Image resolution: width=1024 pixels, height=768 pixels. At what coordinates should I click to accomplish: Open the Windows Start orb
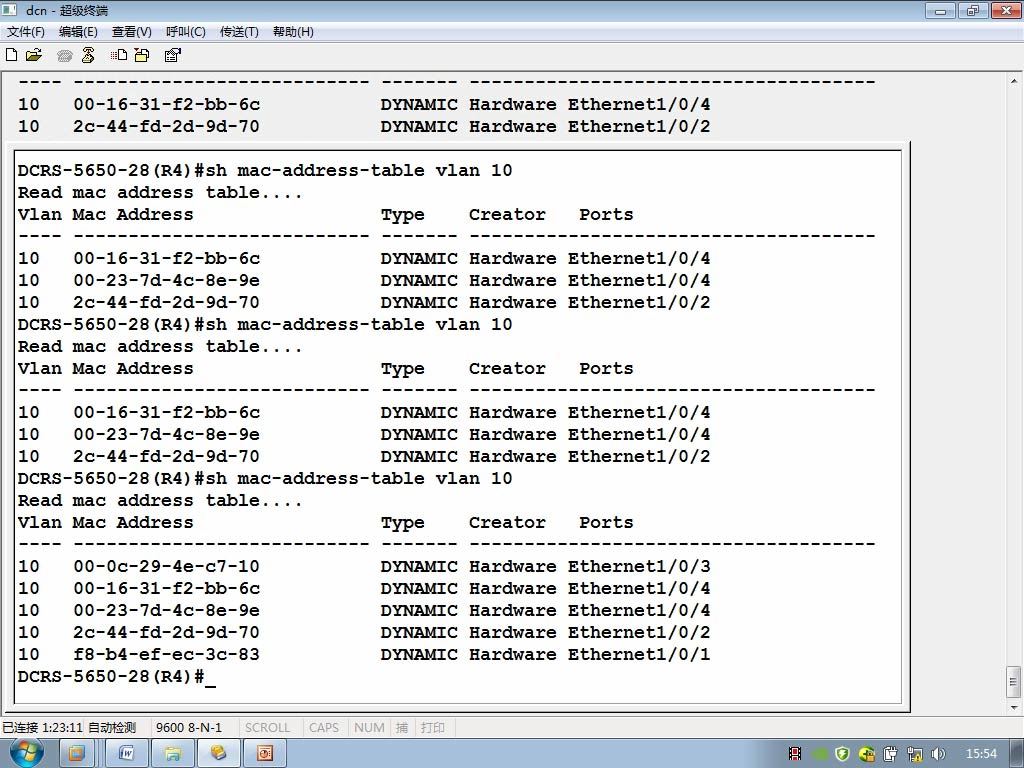[x=25, y=753]
